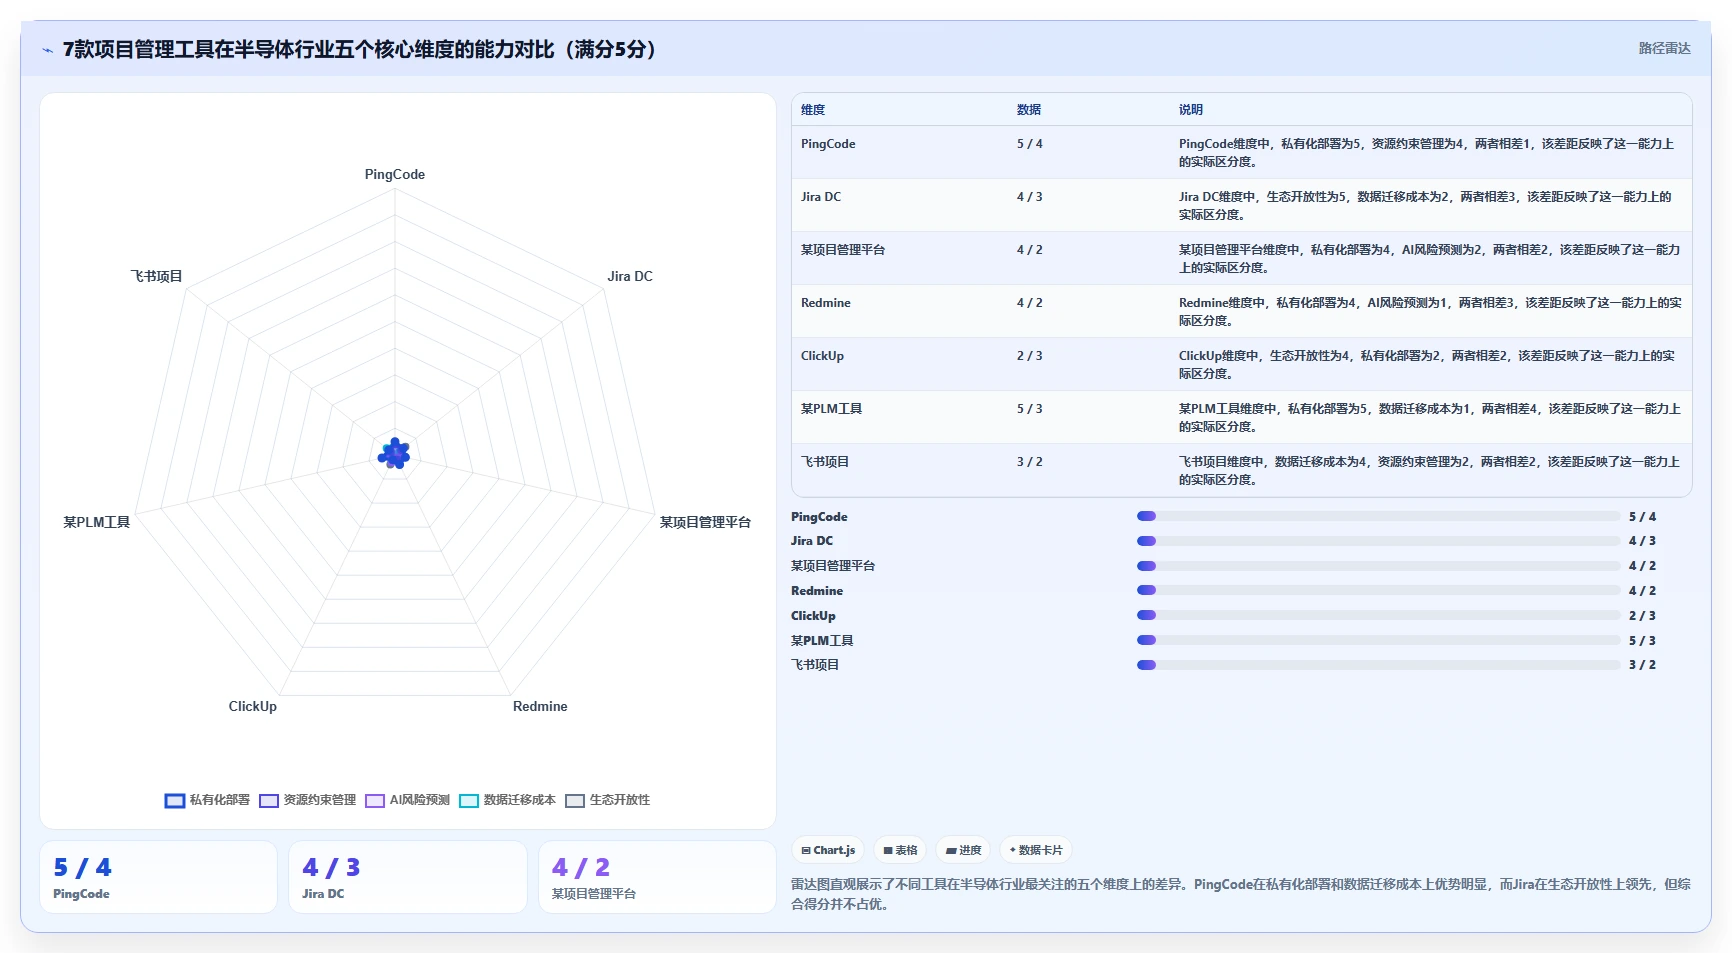Toggle the 资源约束管理 legend series
The width and height of the screenshot is (1732, 953).
[307, 800]
